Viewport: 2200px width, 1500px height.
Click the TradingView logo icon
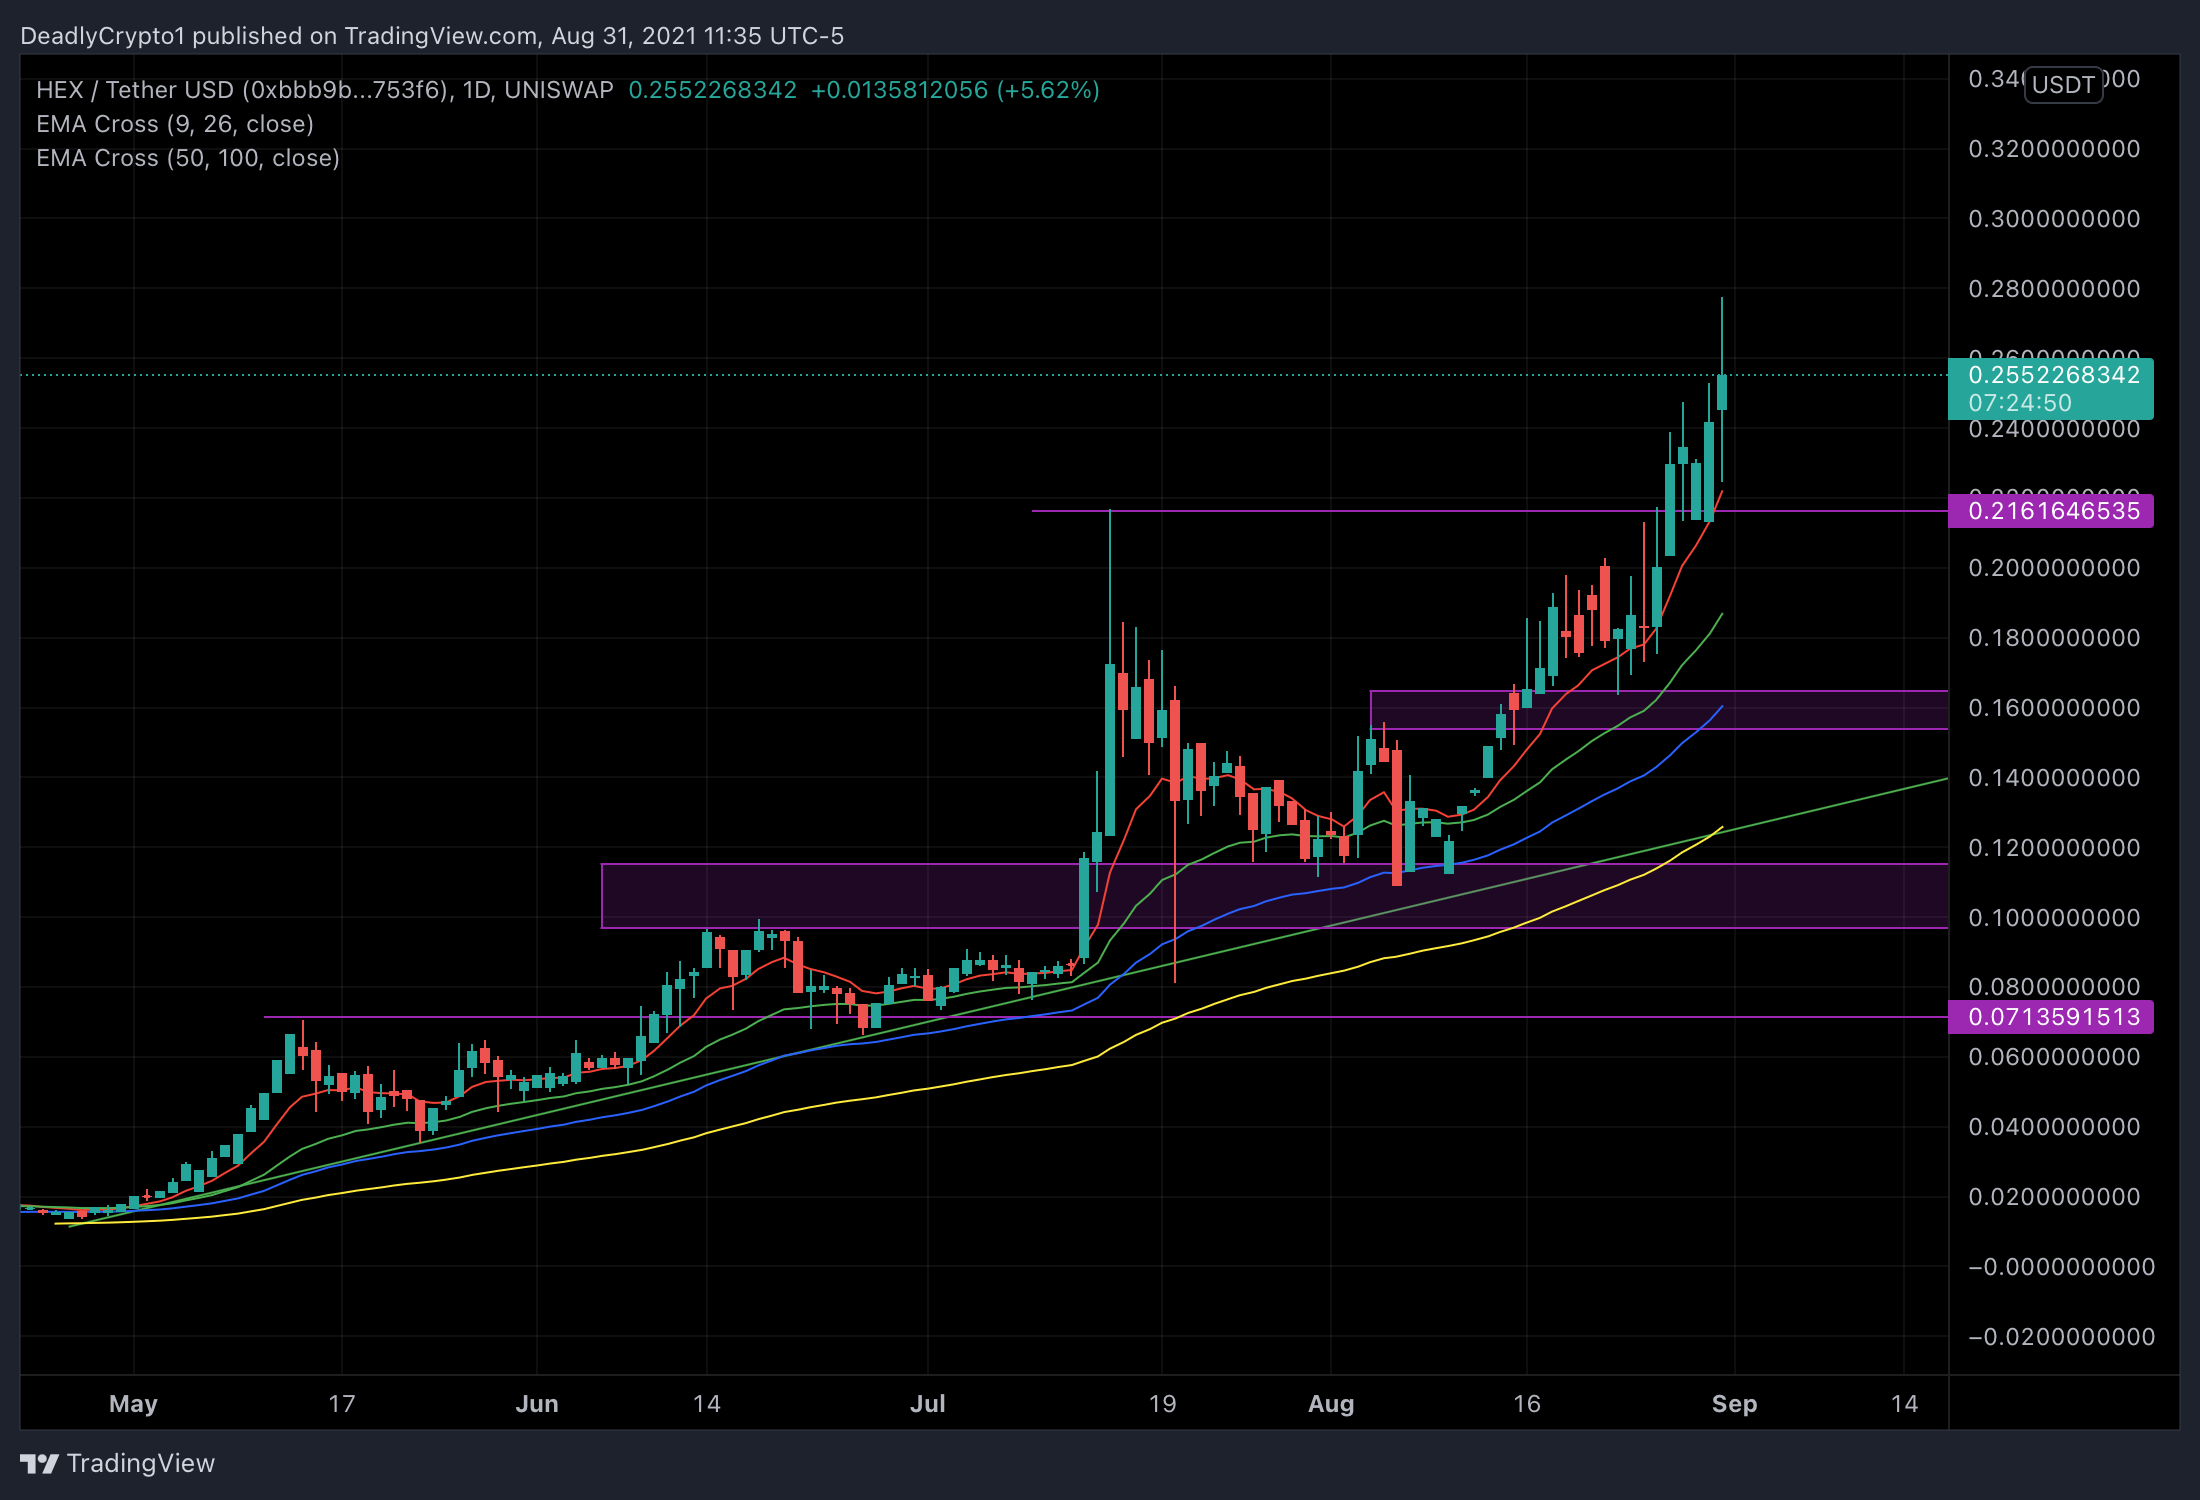(40, 1464)
